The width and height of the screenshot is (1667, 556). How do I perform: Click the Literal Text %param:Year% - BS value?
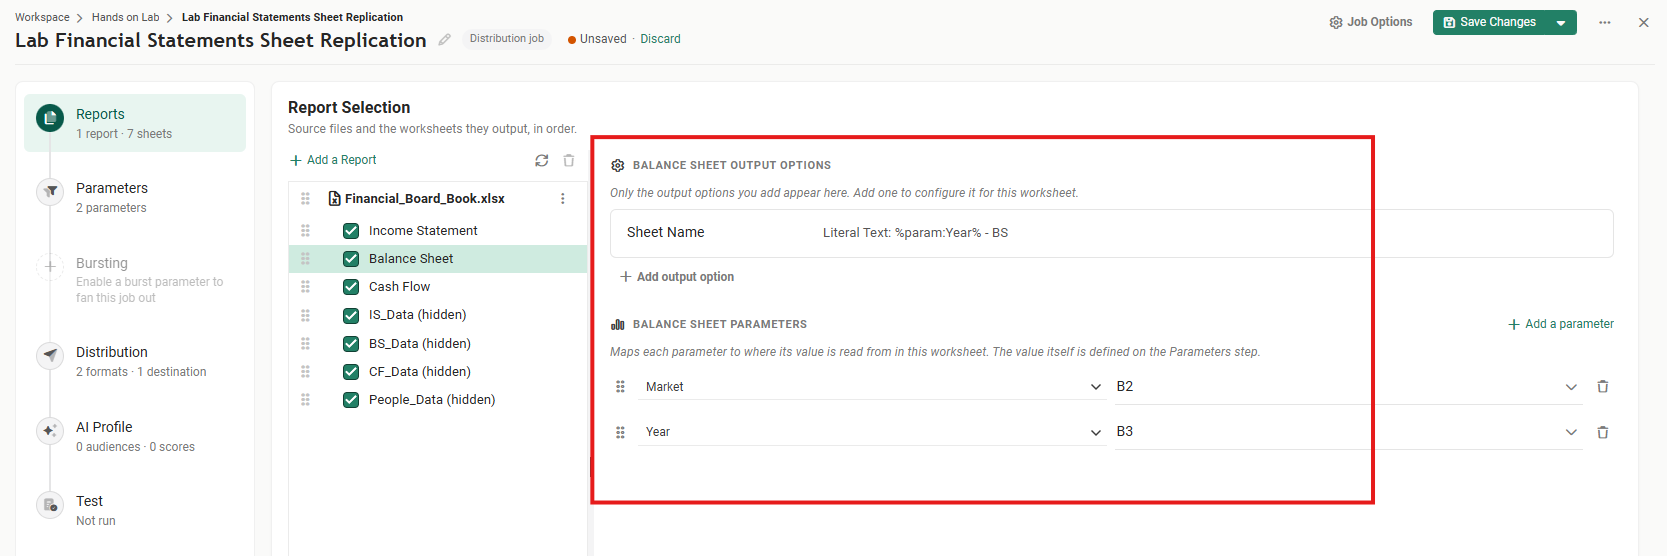click(x=915, y=233)
